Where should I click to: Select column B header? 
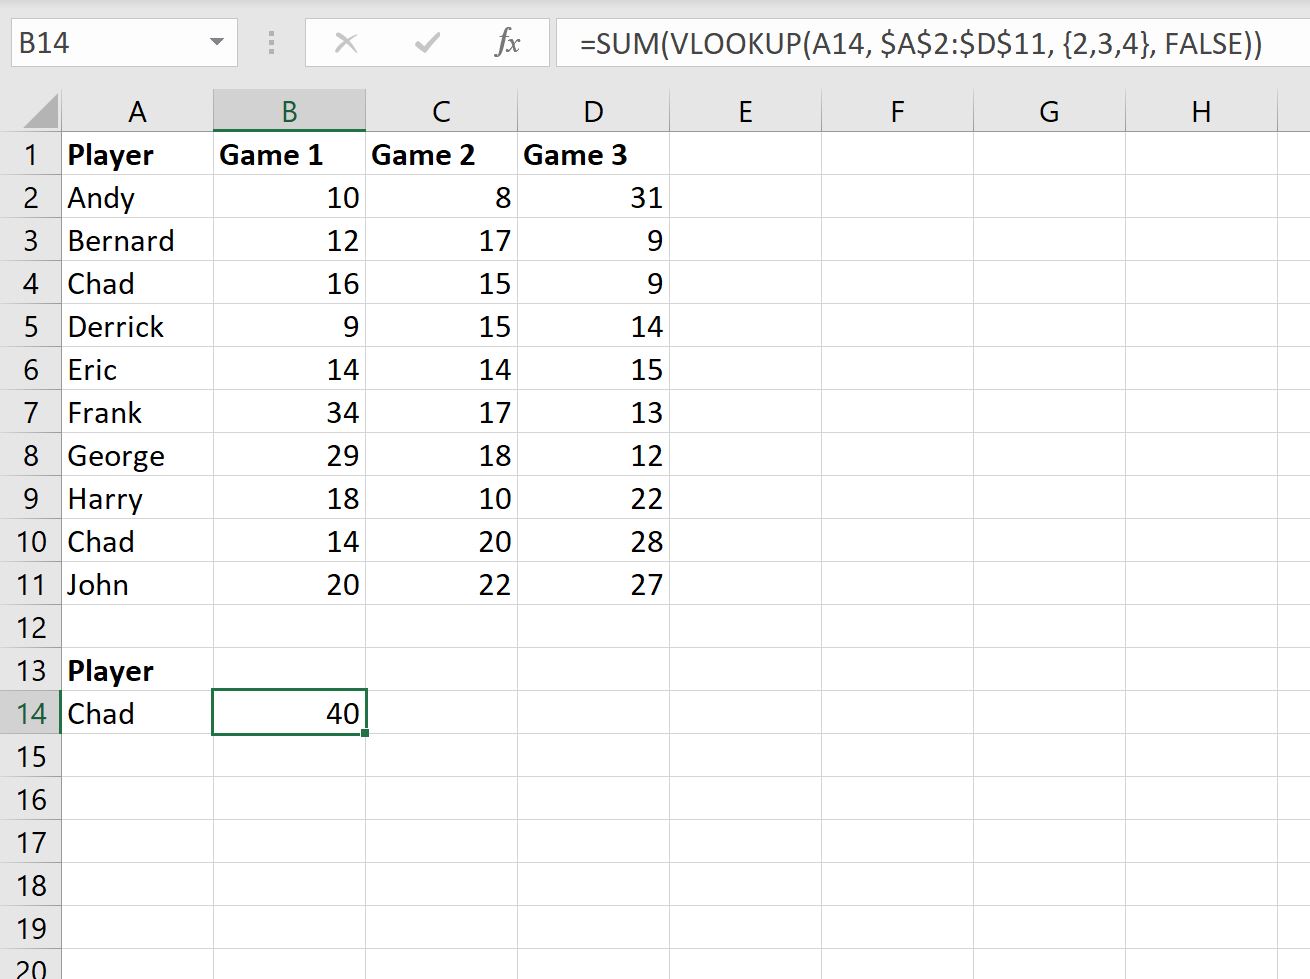click(289, 111)
